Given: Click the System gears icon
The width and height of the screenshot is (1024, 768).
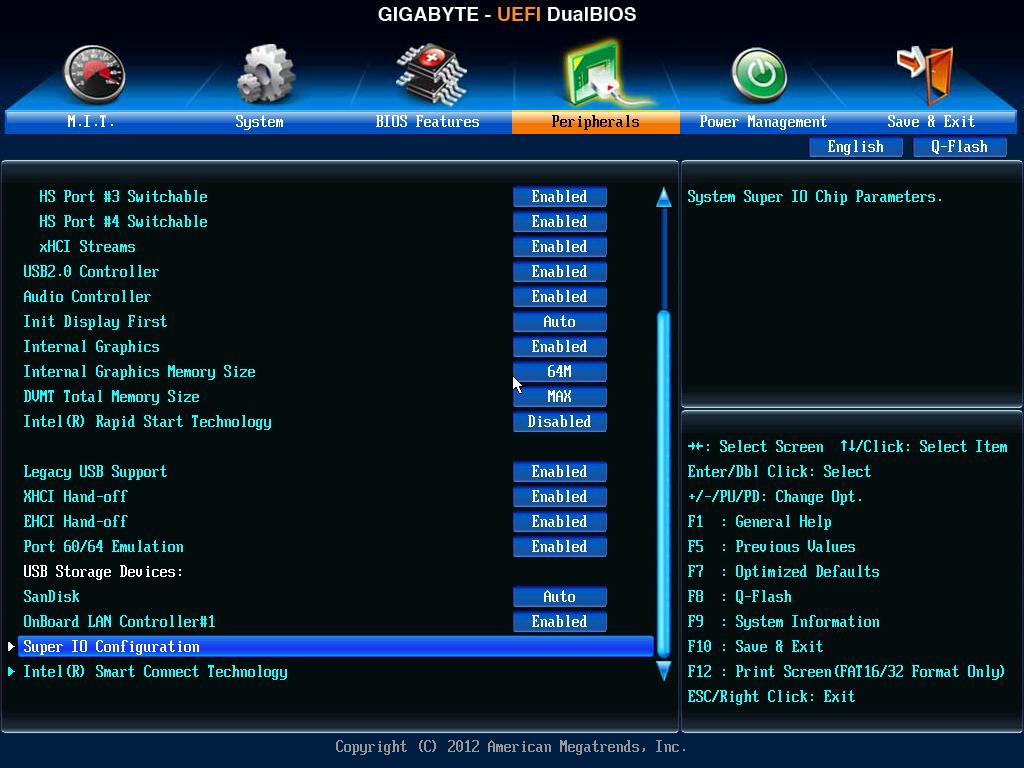Looking at the screenshot, I should [266, 73].
